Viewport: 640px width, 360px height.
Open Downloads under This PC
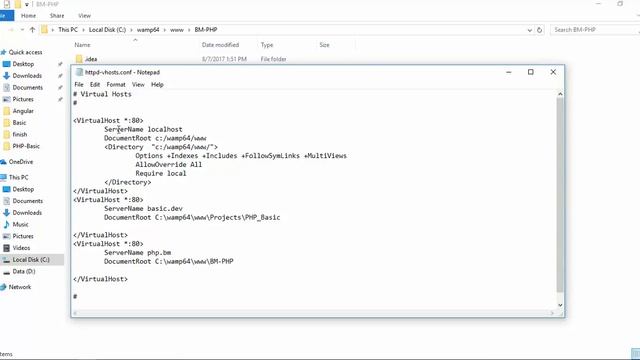click(27, 213)
